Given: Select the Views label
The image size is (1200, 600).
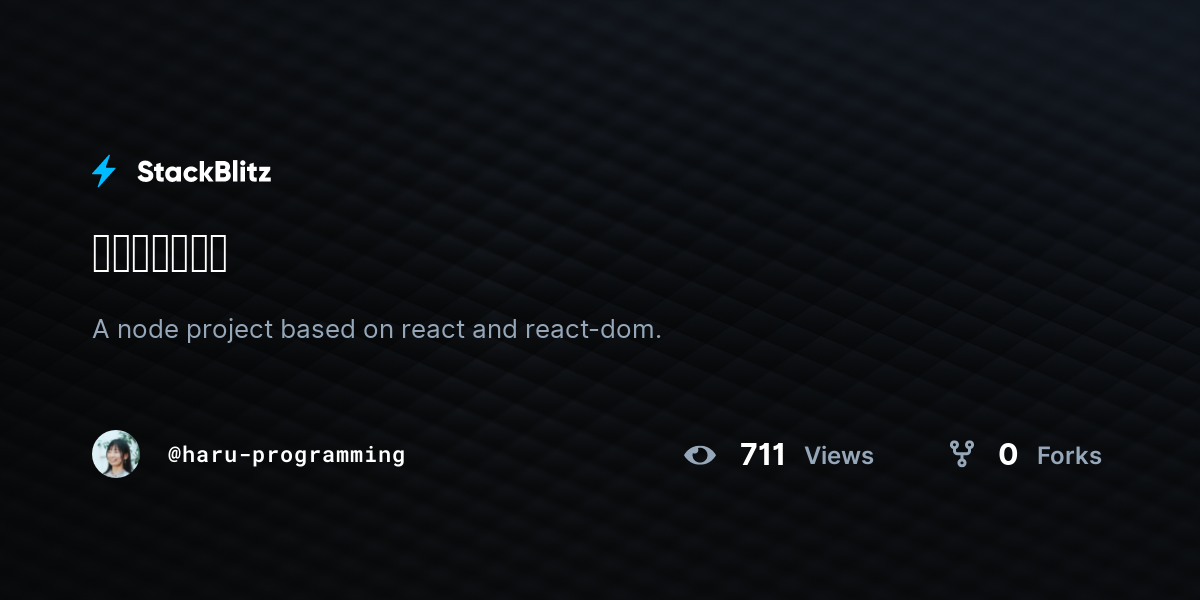Looking at the screenshot, I should click(x=839, y=456).
